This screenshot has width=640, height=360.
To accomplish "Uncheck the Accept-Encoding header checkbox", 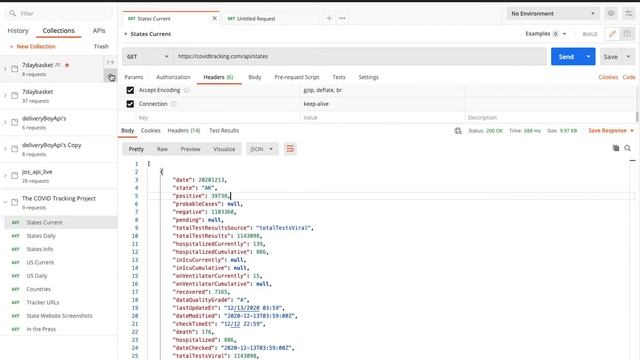I will tap(130, 90).
